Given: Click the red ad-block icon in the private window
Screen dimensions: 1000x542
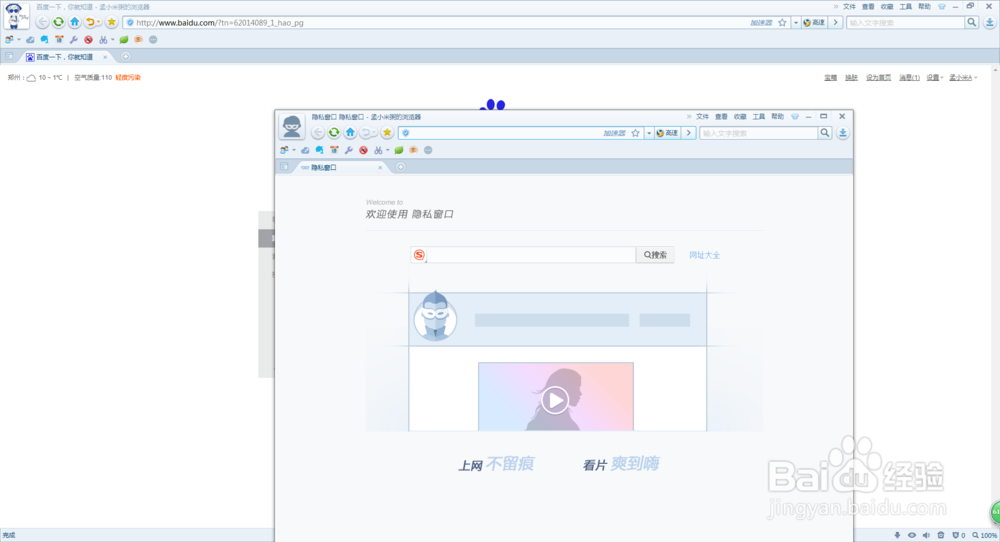Looking at the screenshot, I should (363, 150).
